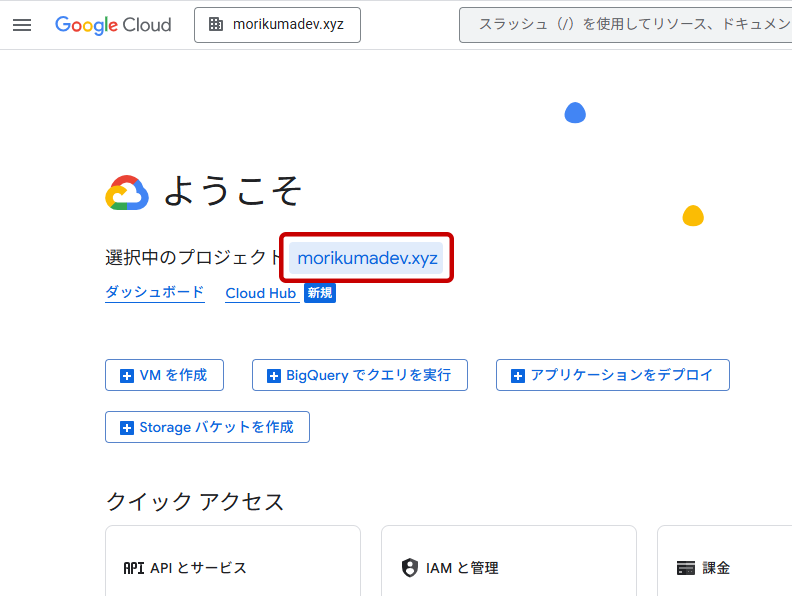Click the Google Cloud icon beside ようこそ
The width and height of the screenshot is (792, 596).
click(127, 193)
